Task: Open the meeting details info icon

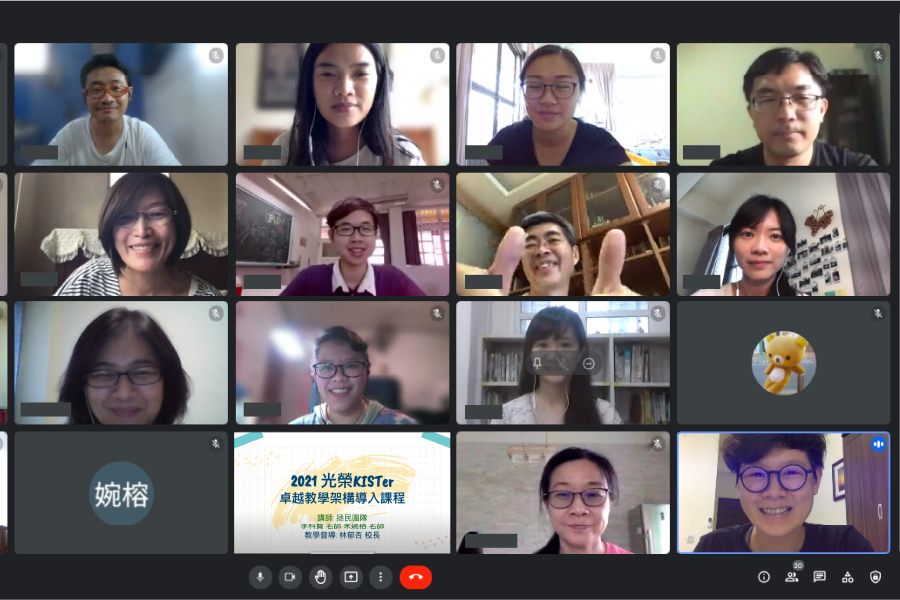Action: (764, 577)
